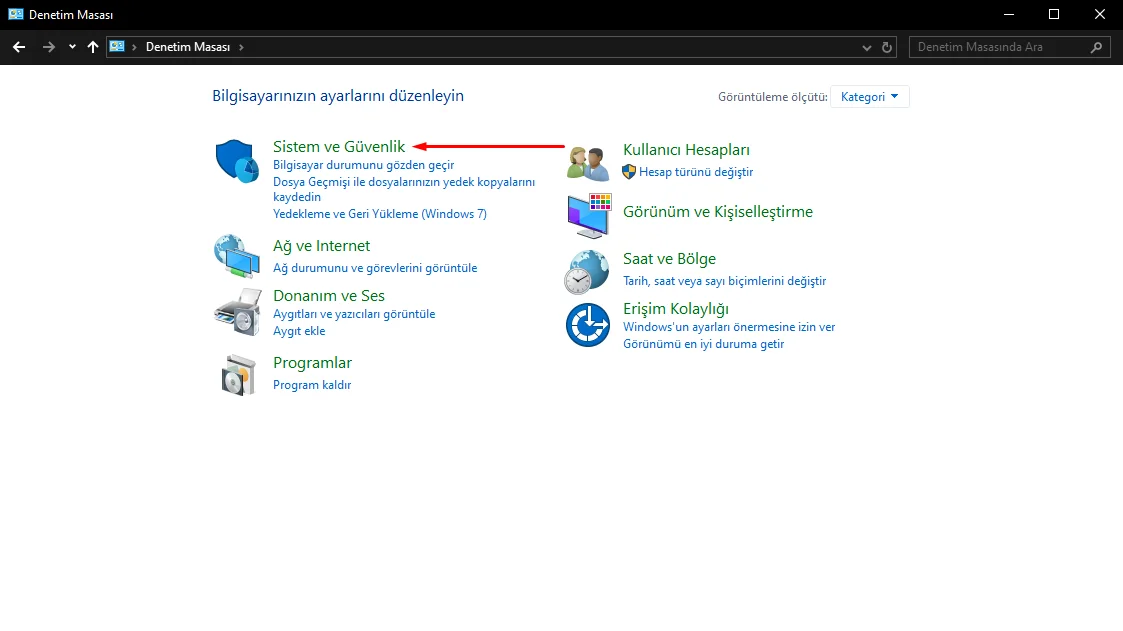Open the Erişim Kolaylığı icon
This screenshot has width=1123, height=631.
tap(588, 324)
